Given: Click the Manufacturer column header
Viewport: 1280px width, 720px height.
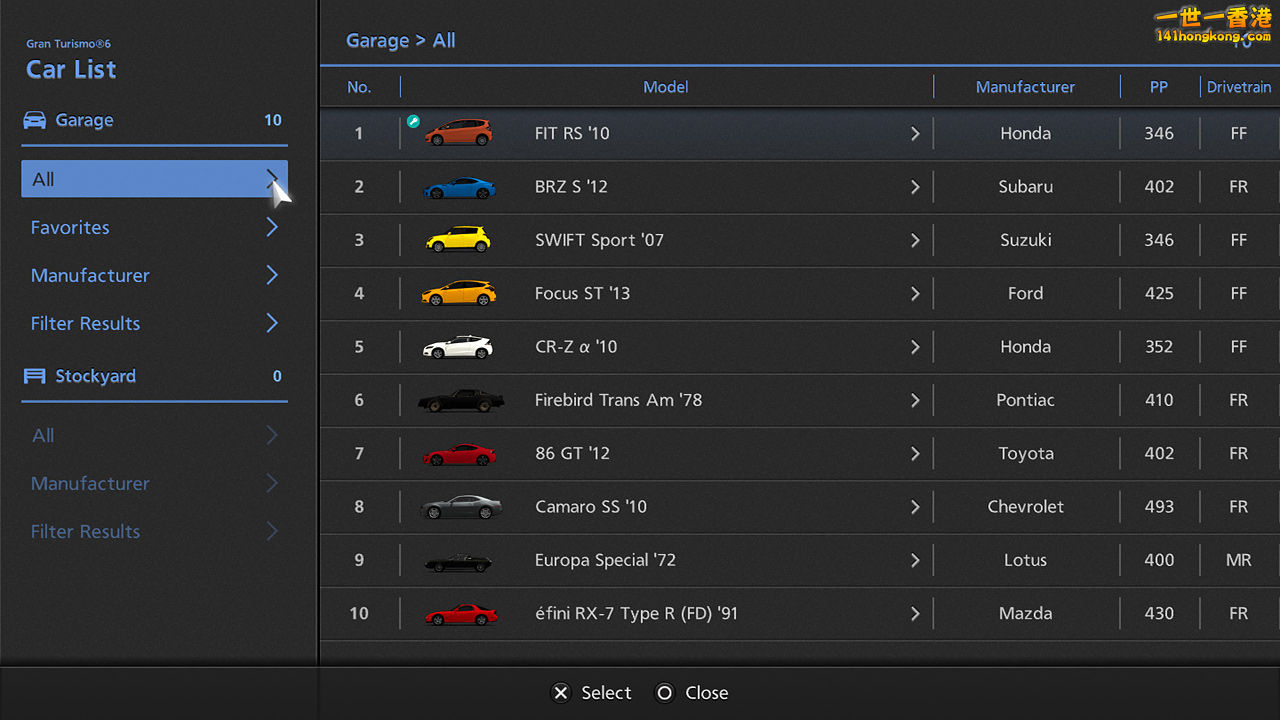Looking at the screenshot, I should click(1026, 87).
